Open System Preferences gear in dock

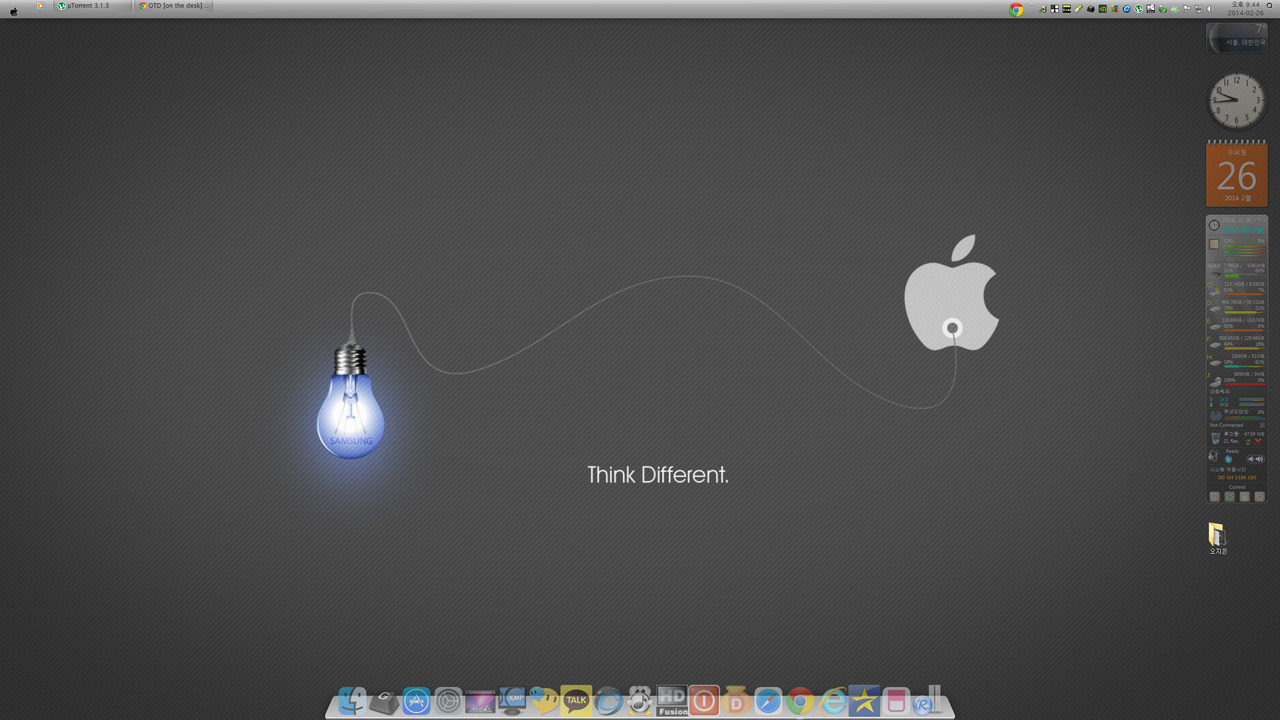[448, 702]
